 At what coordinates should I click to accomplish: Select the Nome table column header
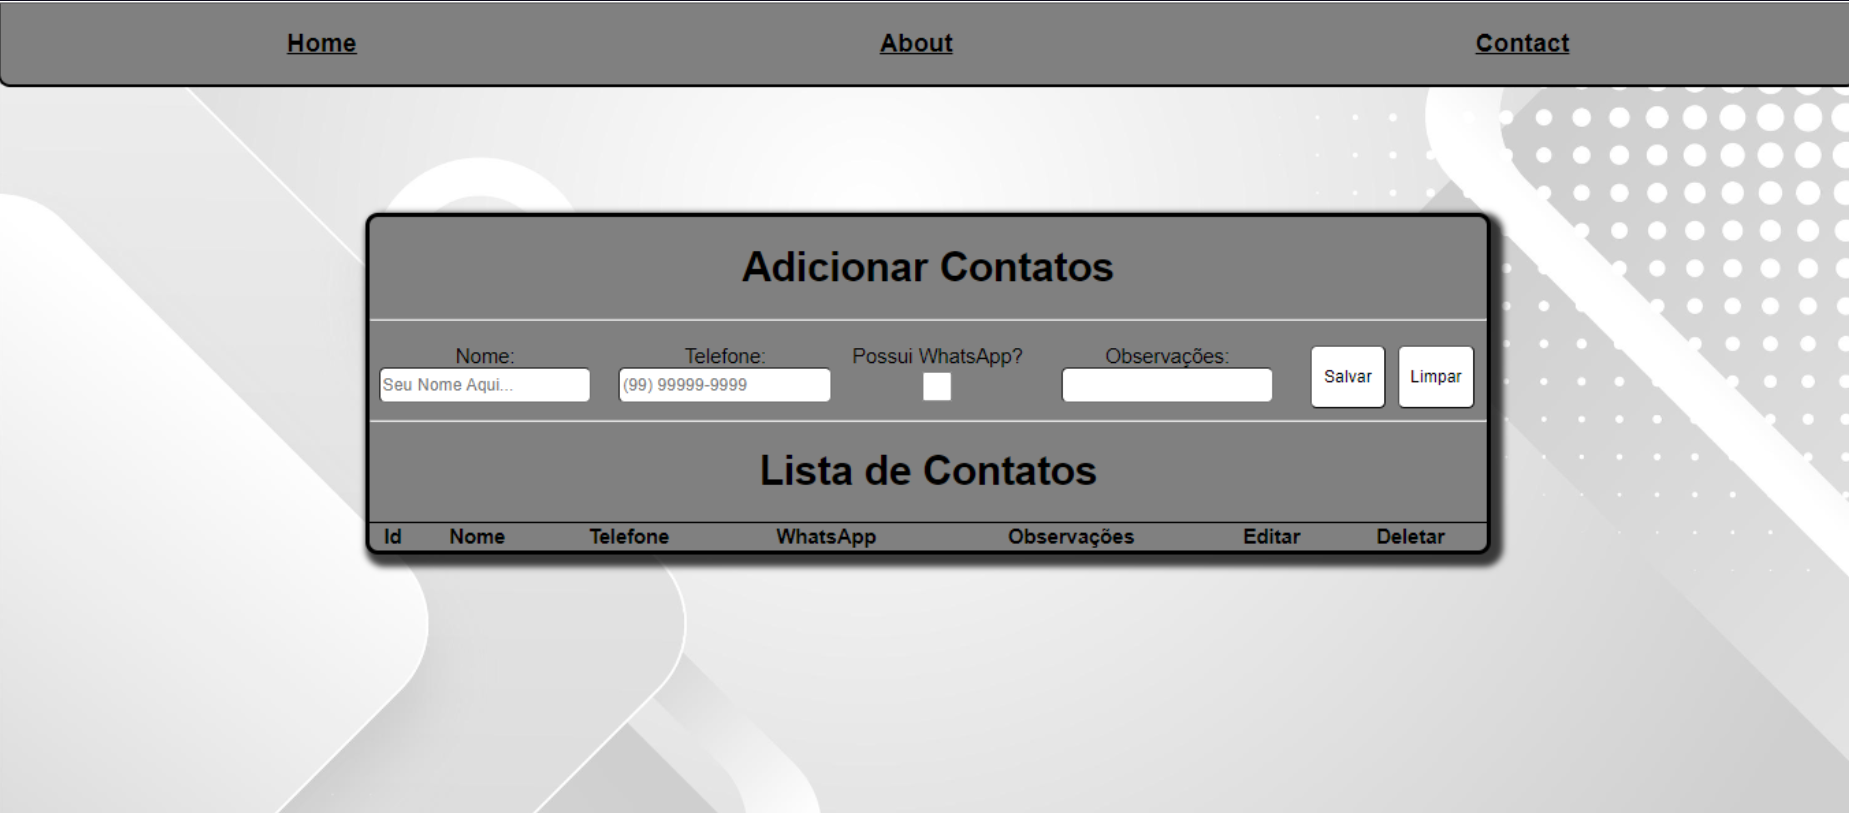477,537
